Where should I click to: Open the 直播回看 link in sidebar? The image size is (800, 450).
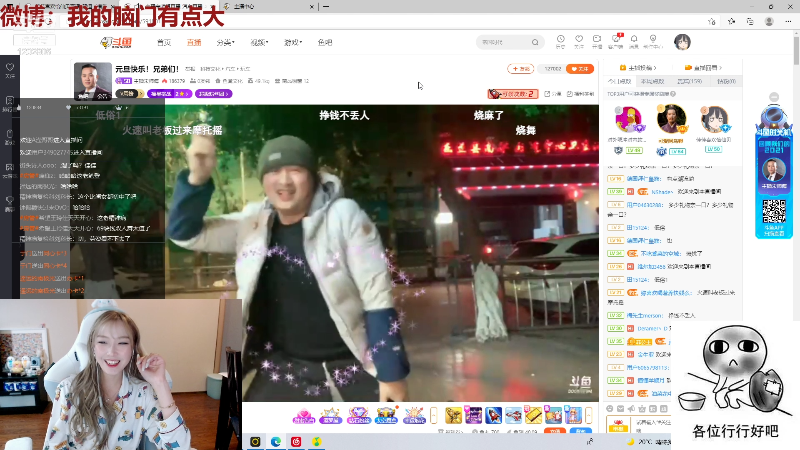point(704,67)
